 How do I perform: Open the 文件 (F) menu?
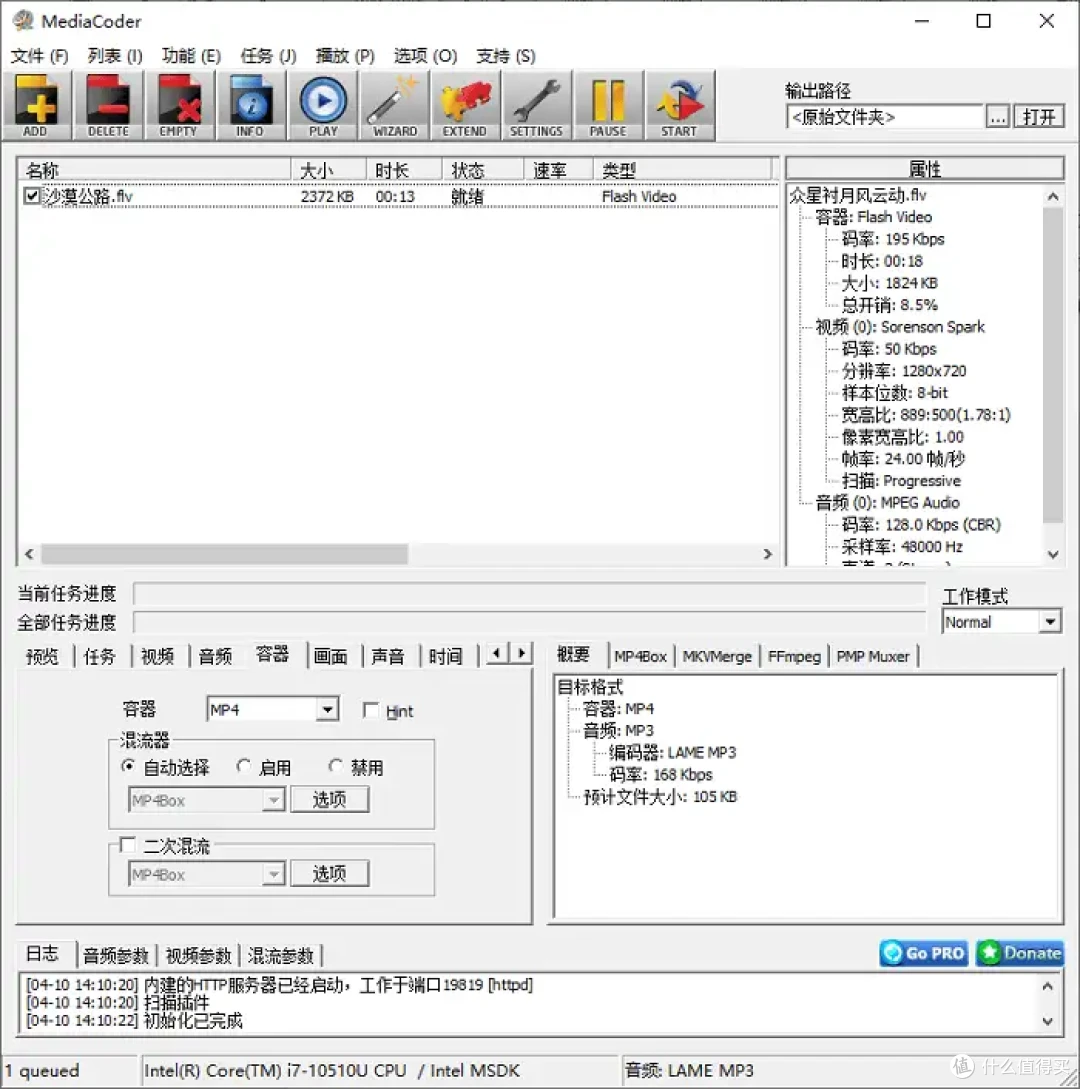point(40,56)
